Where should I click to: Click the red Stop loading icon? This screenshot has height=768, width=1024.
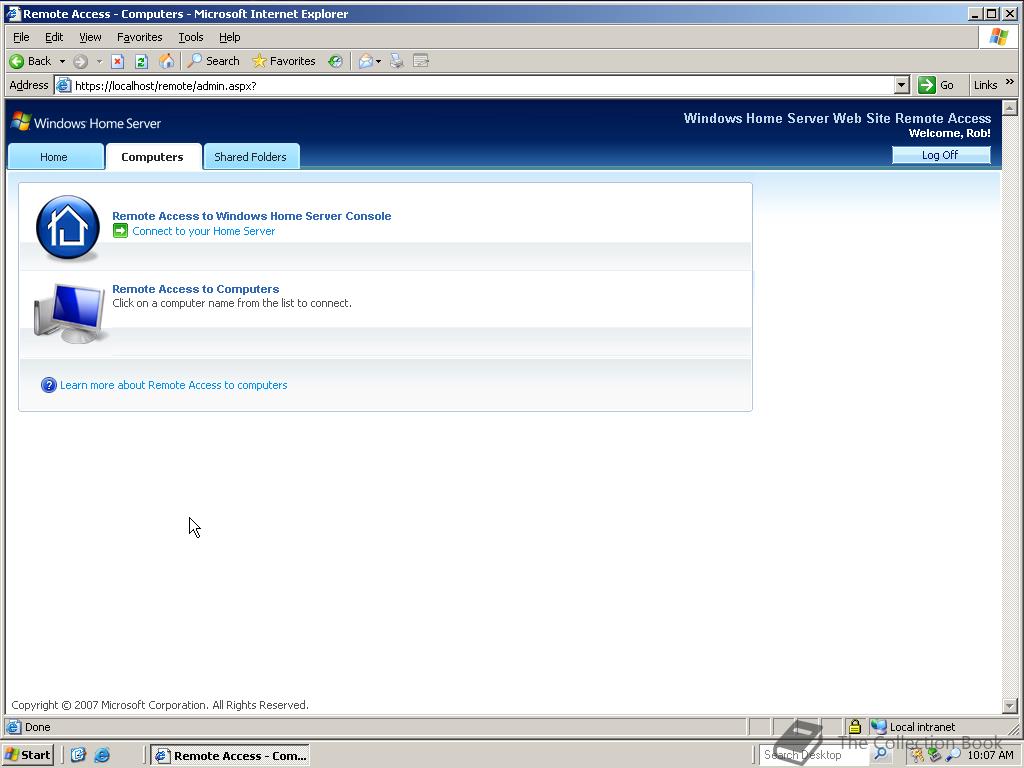click(118, 61)
